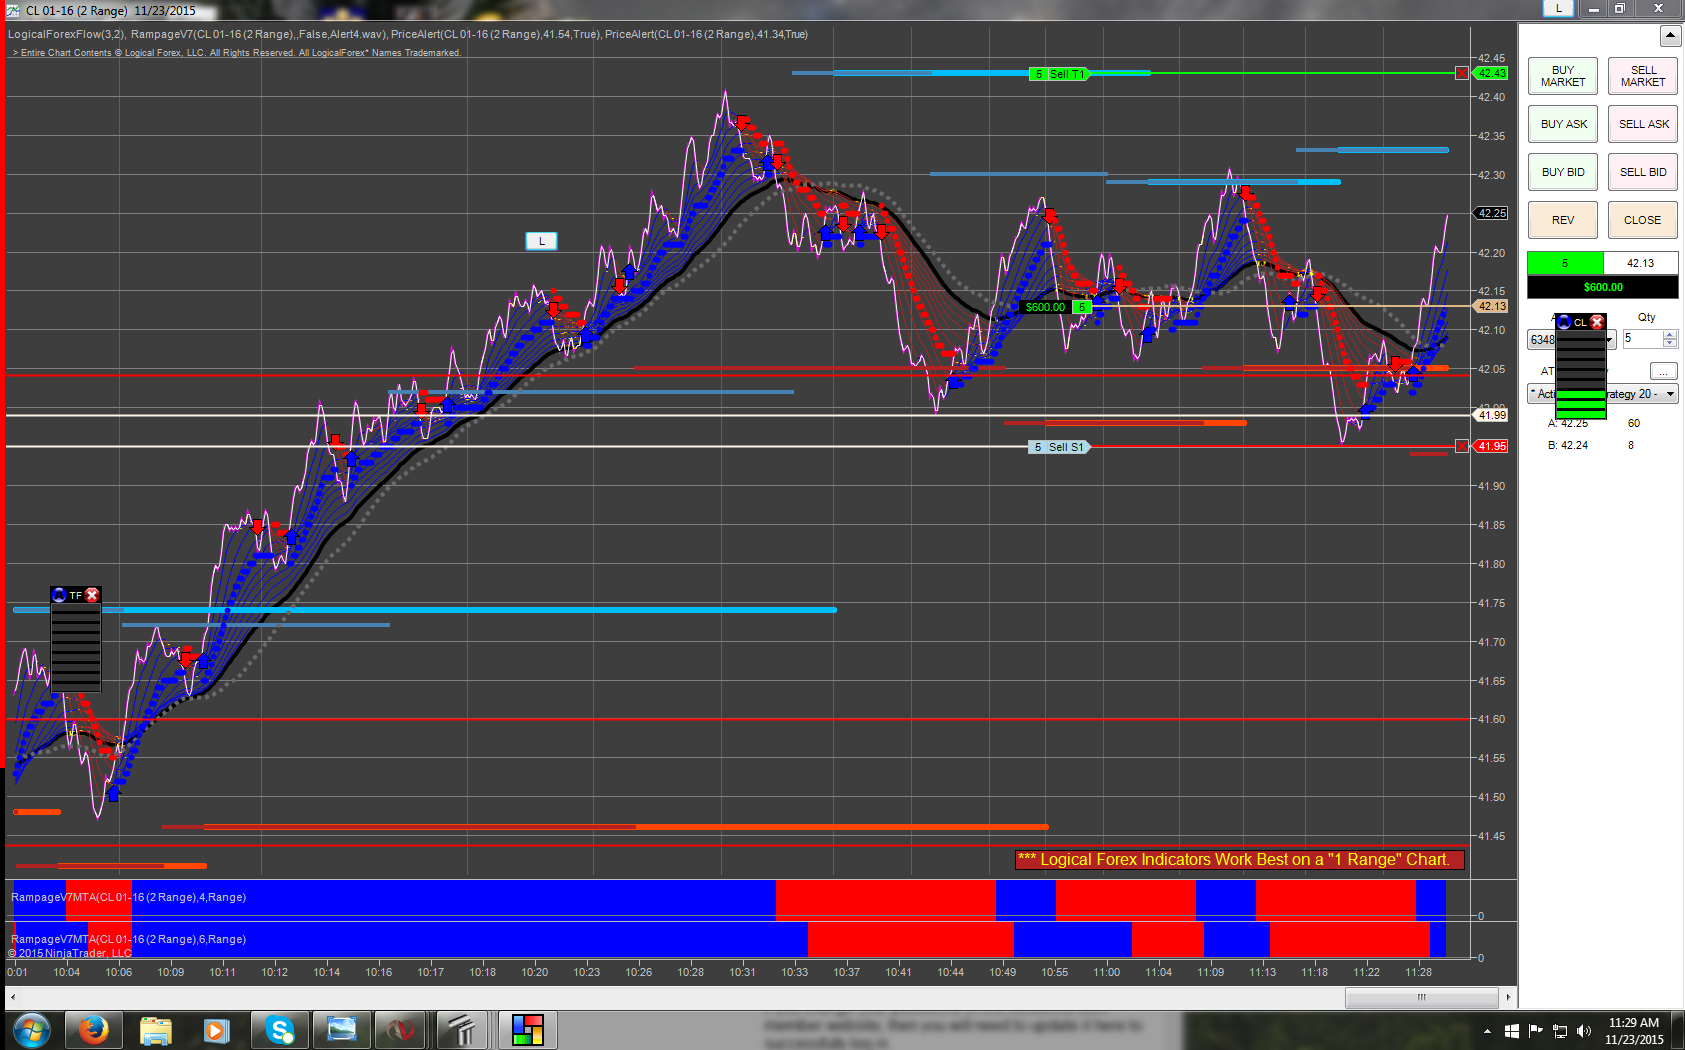Click the 41.99 price marker on axis

pyautogui.click(x=1492, y=415)
